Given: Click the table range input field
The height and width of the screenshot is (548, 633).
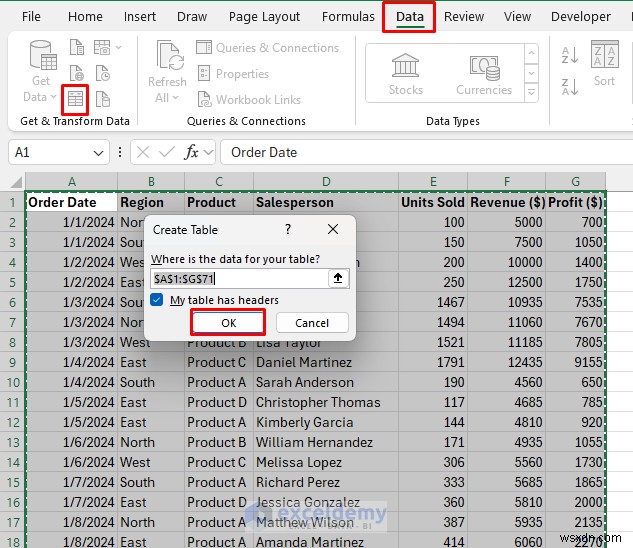Looking at the screenshot, I should click(x=239, y=279).
